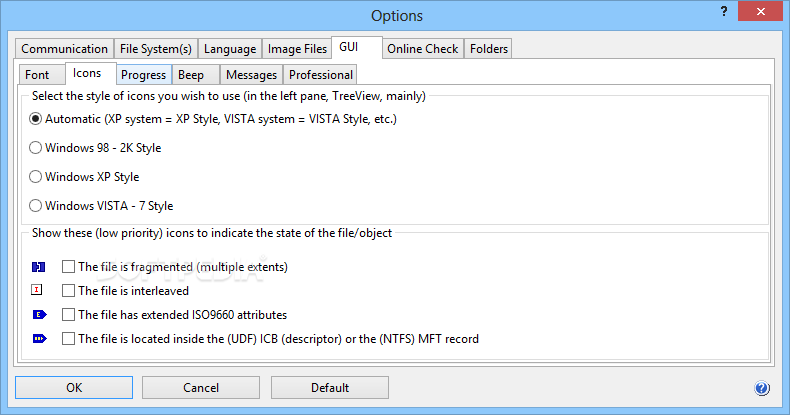The image size is (790, 415).
Task: Select the Windows 98 - 2K Style option
Action: [36, 148]
